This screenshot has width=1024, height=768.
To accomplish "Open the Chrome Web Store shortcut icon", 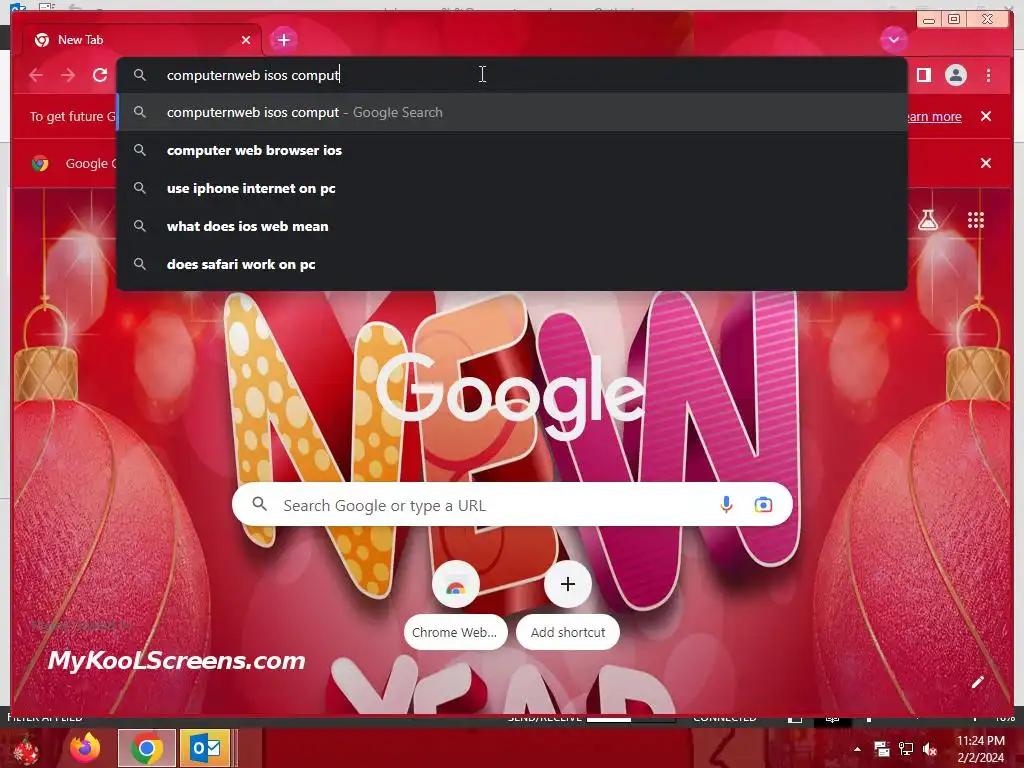I will tap(456, 584).
